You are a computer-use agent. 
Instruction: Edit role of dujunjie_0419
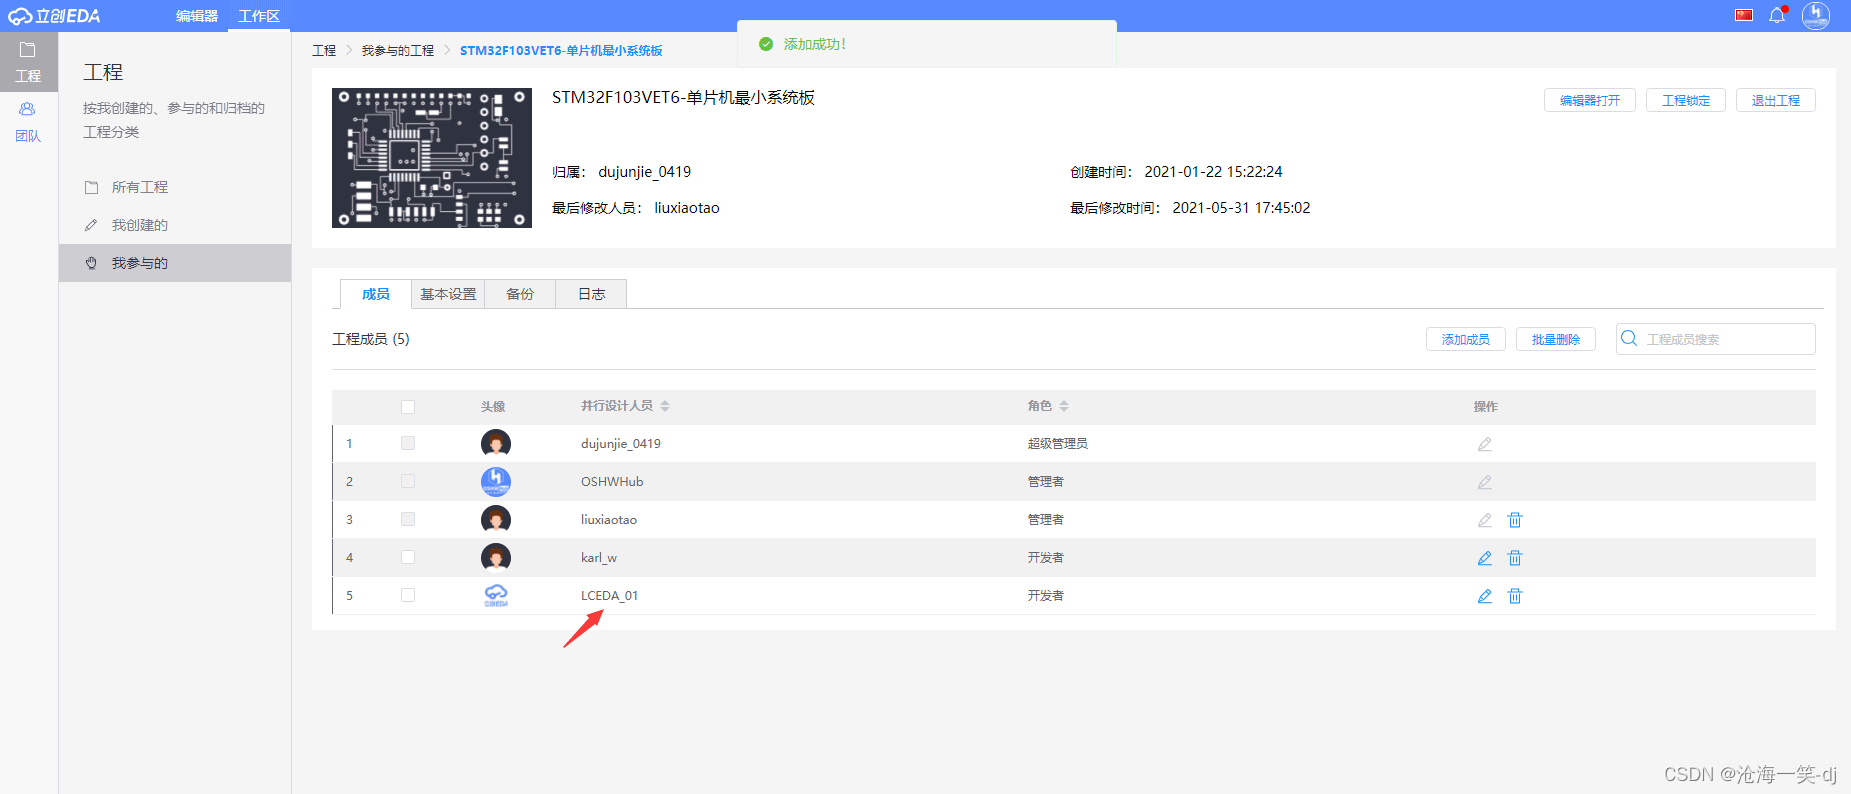pyautogui.click(x=1485, y=444)
